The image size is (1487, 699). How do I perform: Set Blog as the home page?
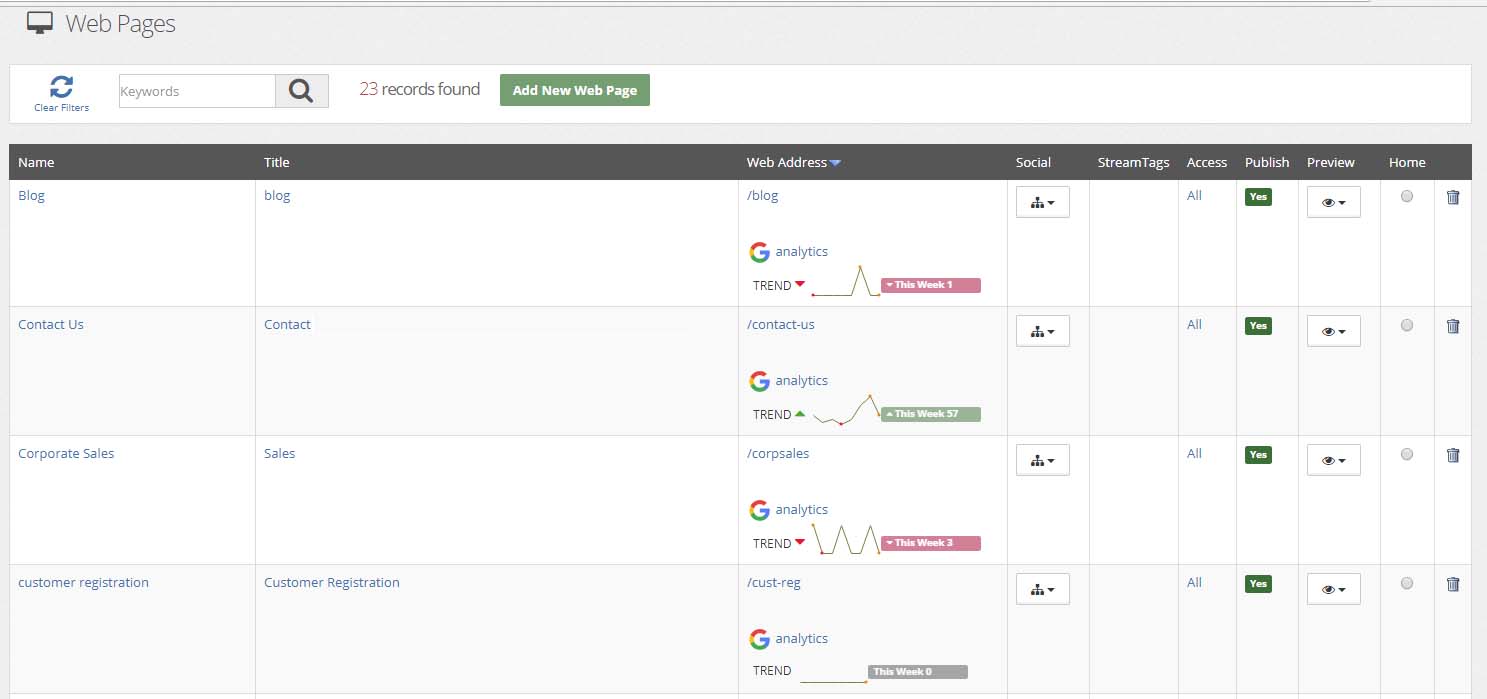(x=1407, y=196)
